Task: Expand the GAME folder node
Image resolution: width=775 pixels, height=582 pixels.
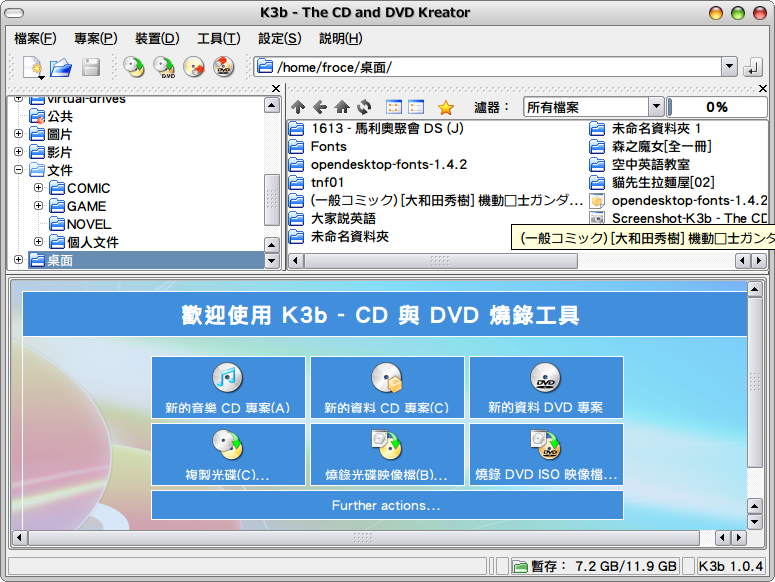Action: pyautogui.click(x=39, y=206)
